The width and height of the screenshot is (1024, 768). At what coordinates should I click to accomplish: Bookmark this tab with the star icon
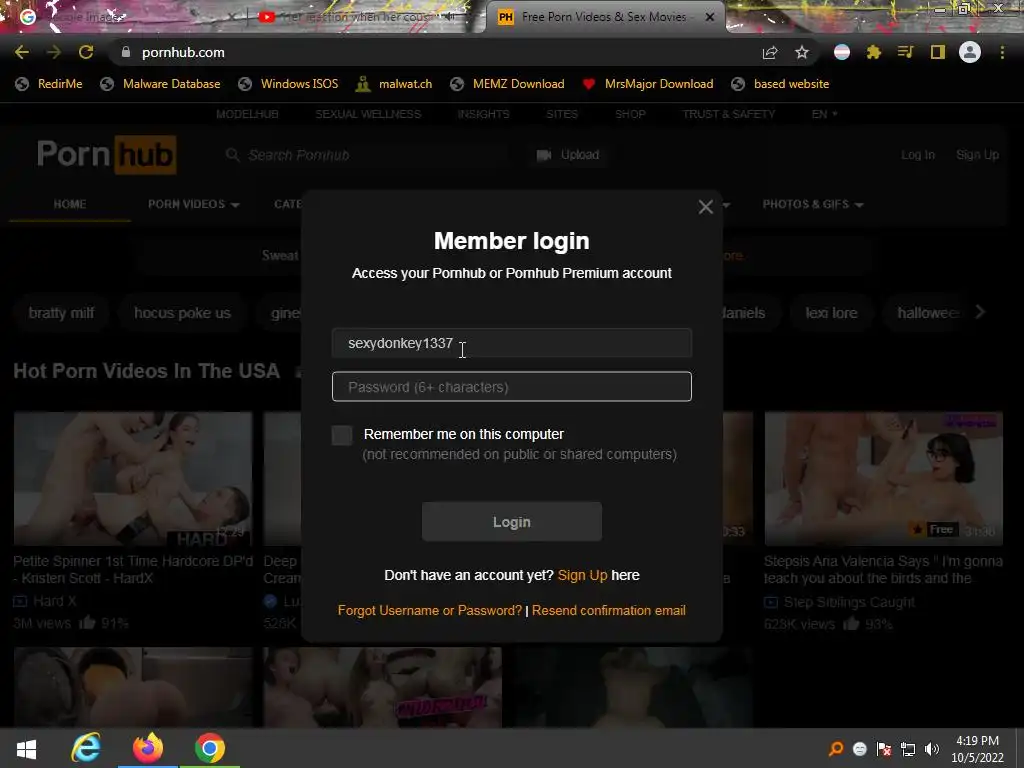(802, 52)
